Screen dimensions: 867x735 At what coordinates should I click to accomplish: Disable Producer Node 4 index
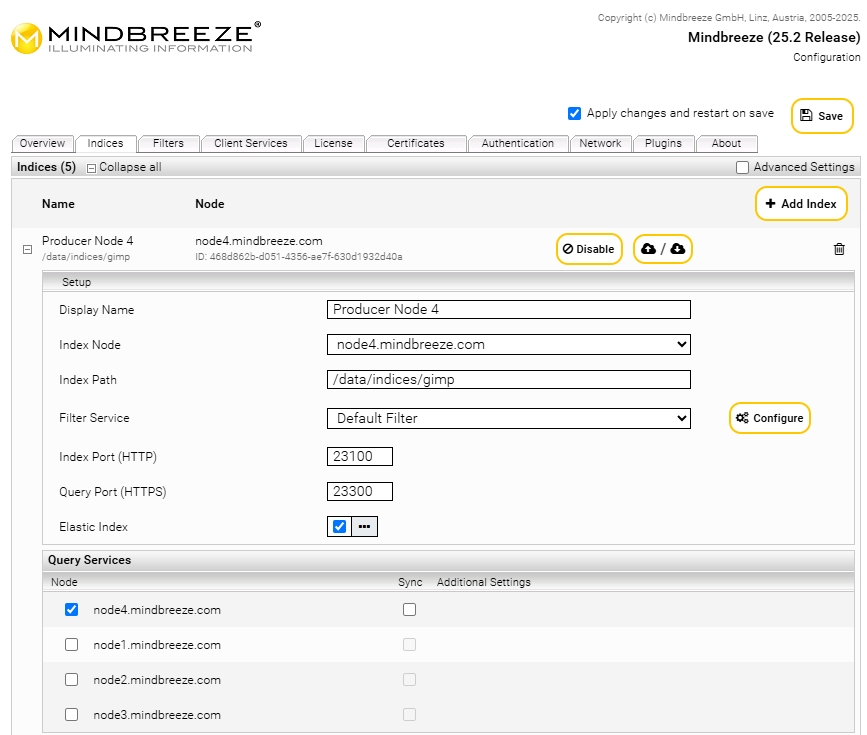coord(589,249)
